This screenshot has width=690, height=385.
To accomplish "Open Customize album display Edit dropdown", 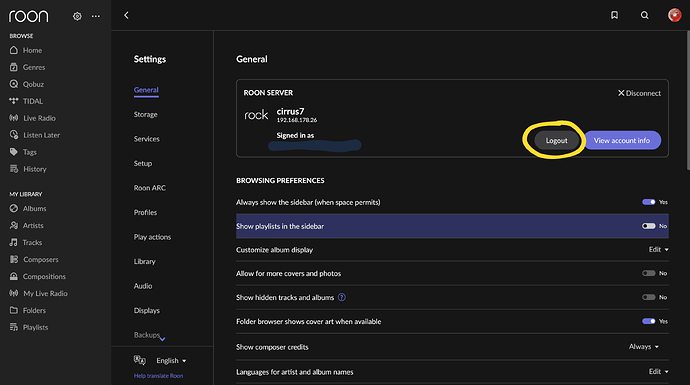I will coord(658,249).
